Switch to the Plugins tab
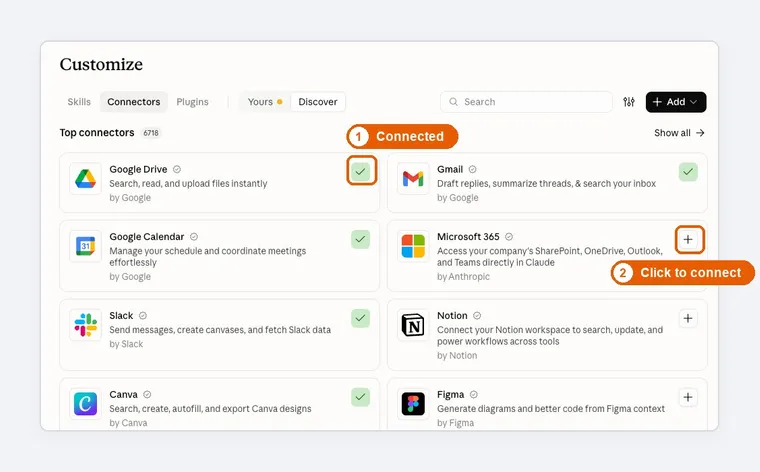Image resolution: width=760 pixels, height=472 pixels. (x=192, y=102)
